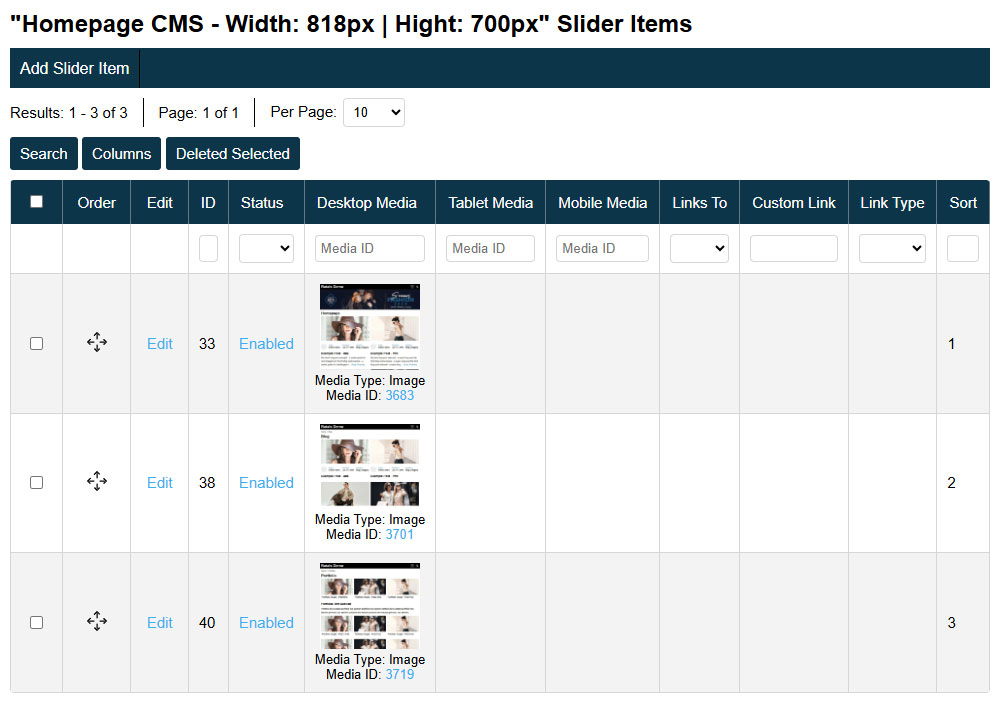Click the Edit column header
The width and height of the screenshot is (1000, 703).
tap(159, 203)
